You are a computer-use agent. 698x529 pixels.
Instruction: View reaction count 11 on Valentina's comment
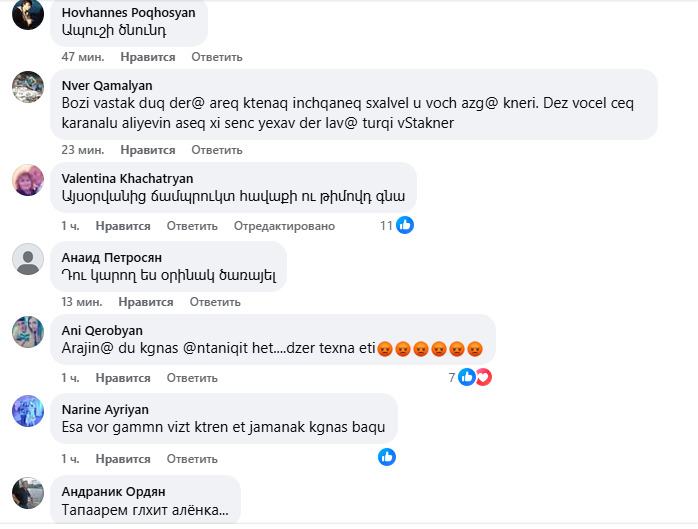coord(386,225)
